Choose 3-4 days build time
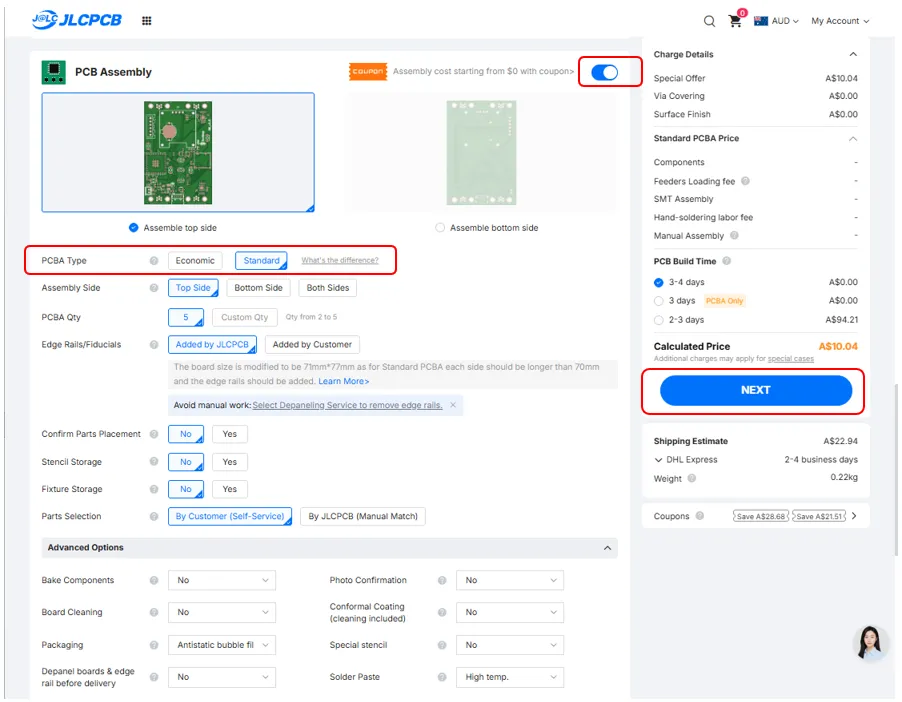This screenshot has width=902, height=702. click(659, 283)
